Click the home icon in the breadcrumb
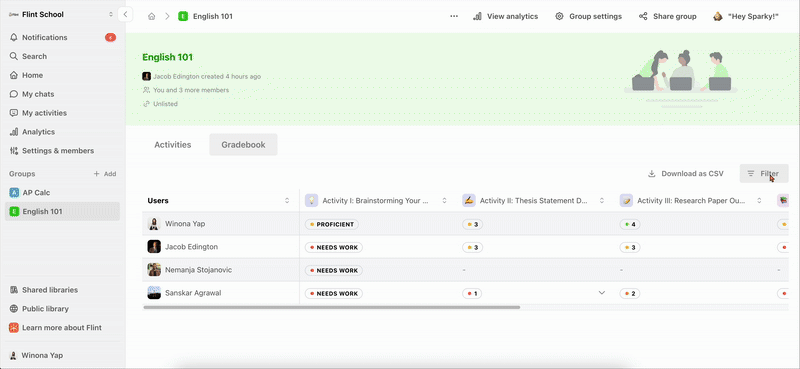 point(152,16)
